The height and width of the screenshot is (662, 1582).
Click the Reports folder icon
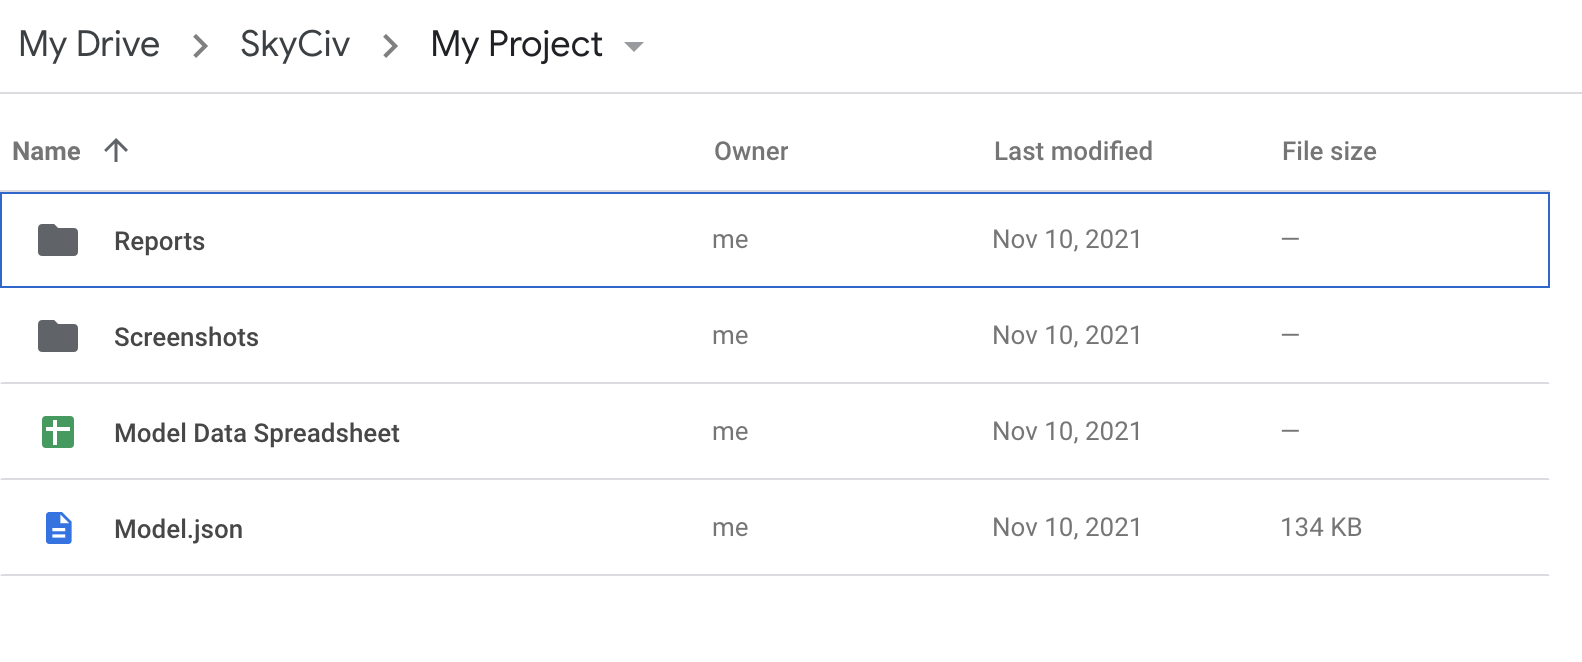coord(57,240)
